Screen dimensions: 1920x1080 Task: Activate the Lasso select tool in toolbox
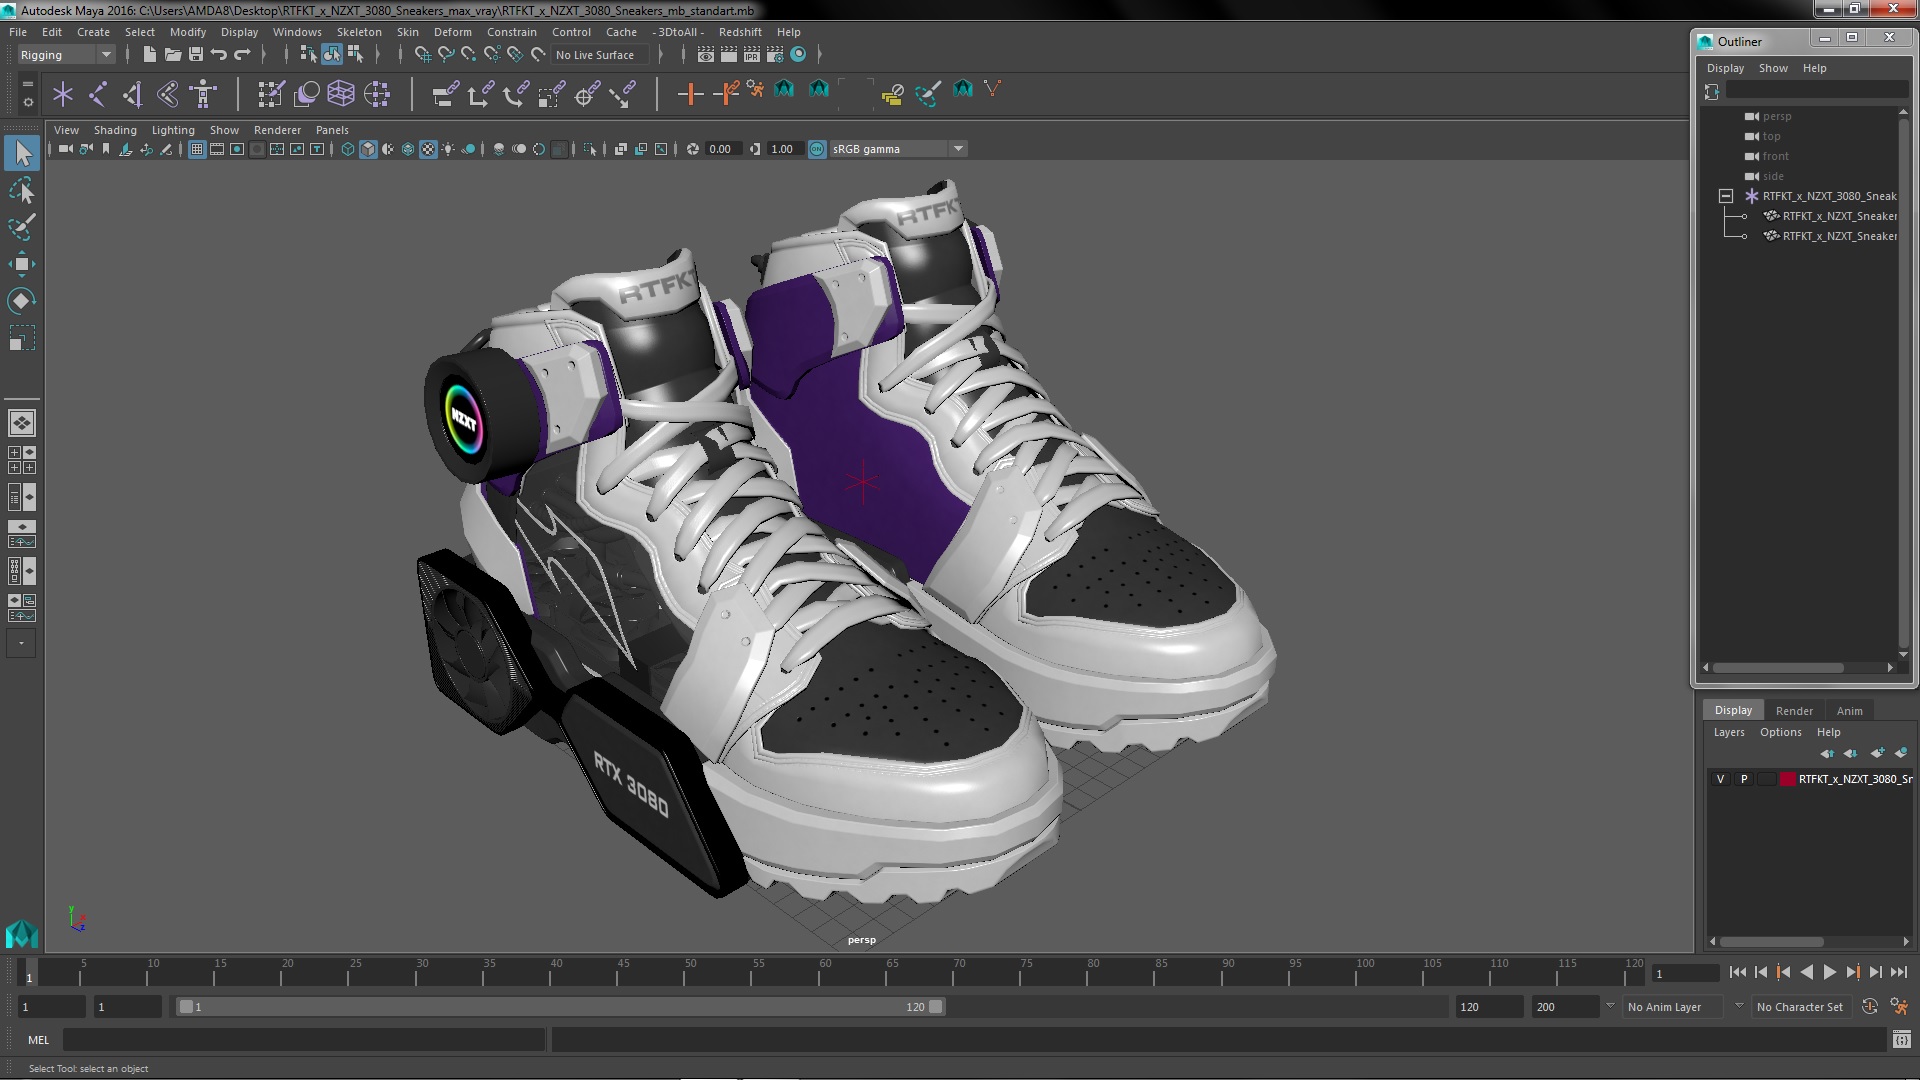point(21,190)
